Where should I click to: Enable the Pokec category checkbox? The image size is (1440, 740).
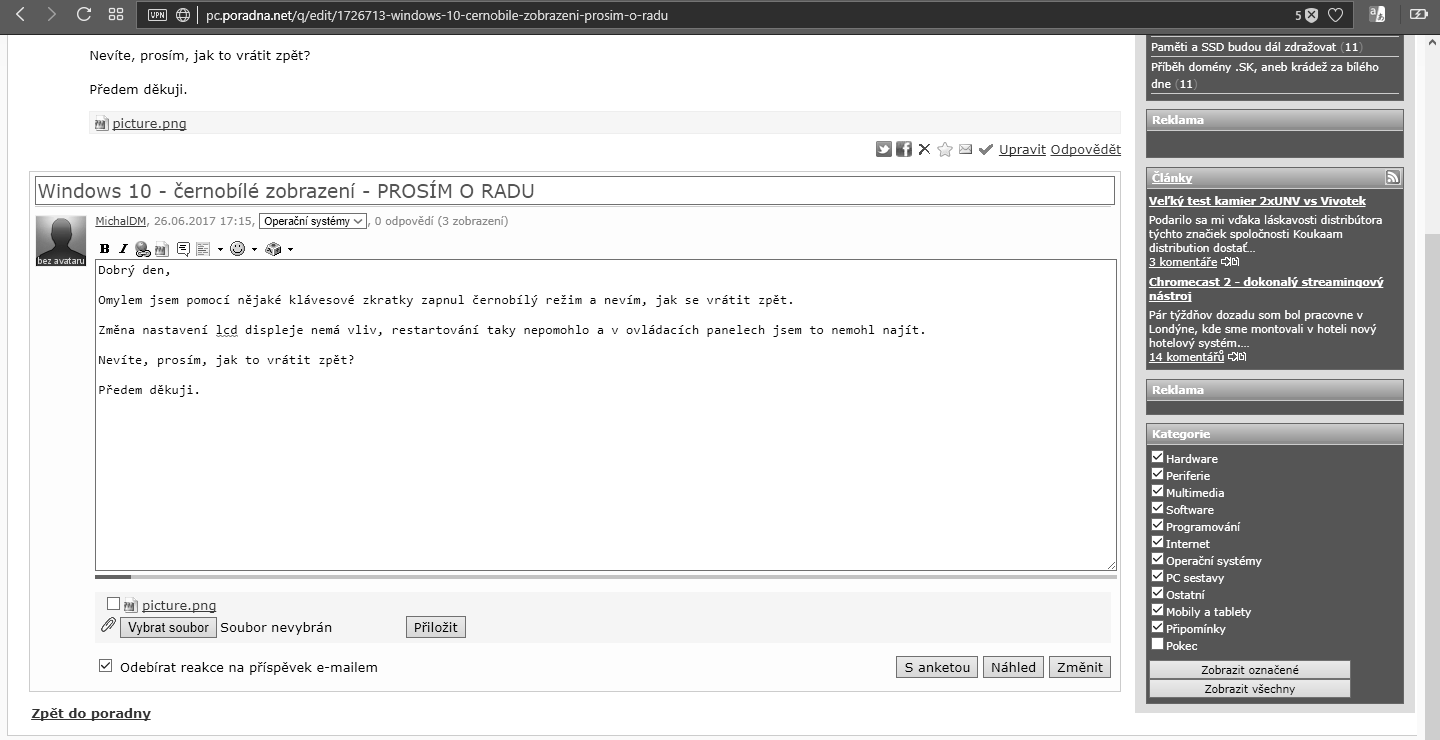pos(1158,644)
